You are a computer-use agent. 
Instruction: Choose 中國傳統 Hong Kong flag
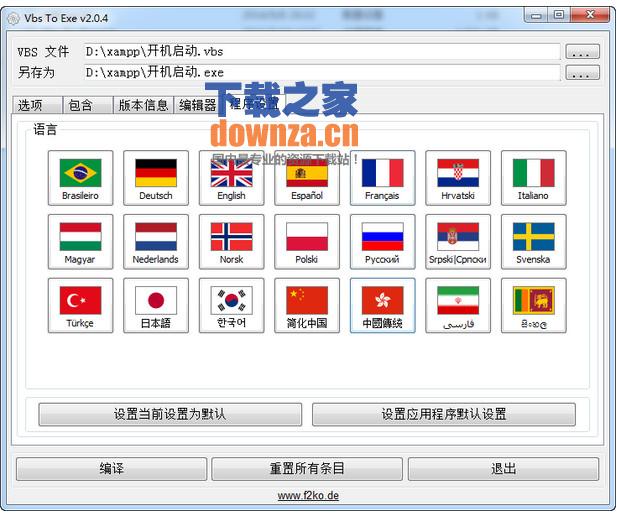[382, 306]
